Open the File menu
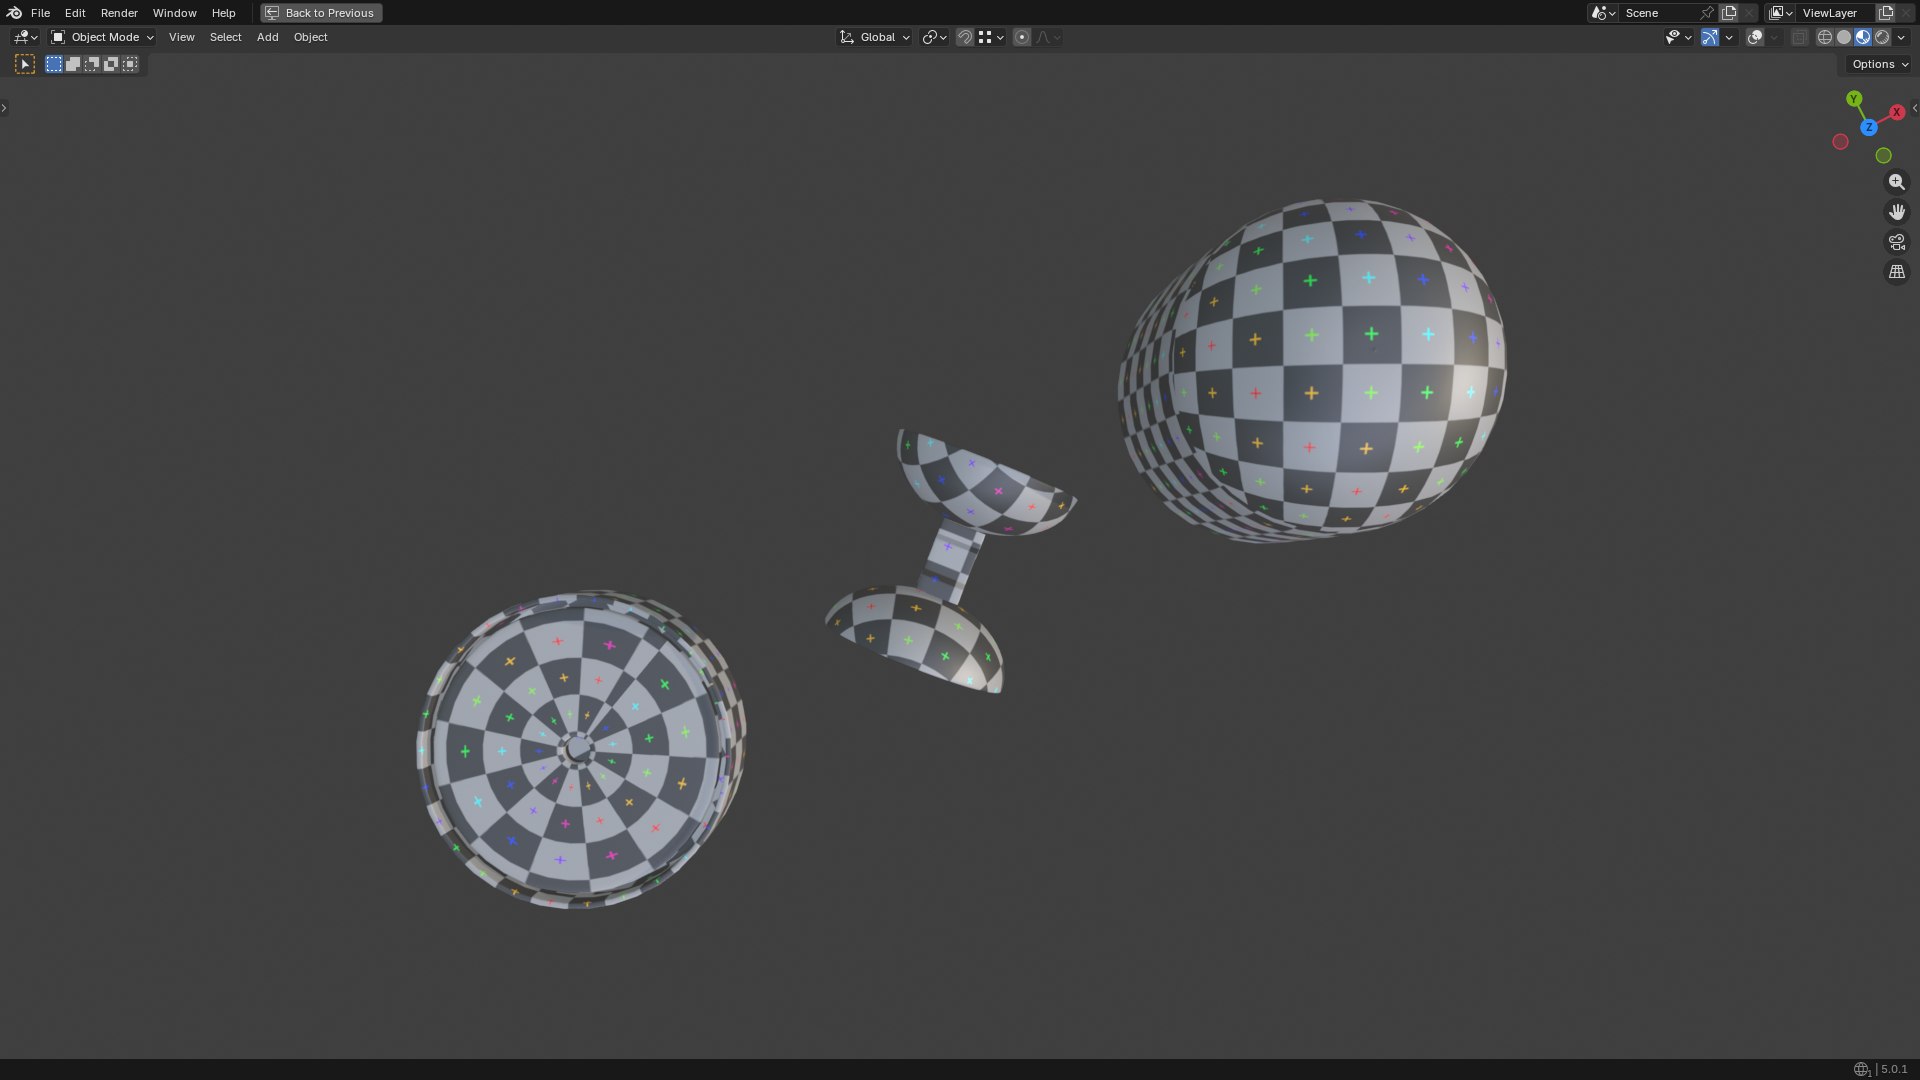This screenshot has width=1920, height=1080. (40, 13)
